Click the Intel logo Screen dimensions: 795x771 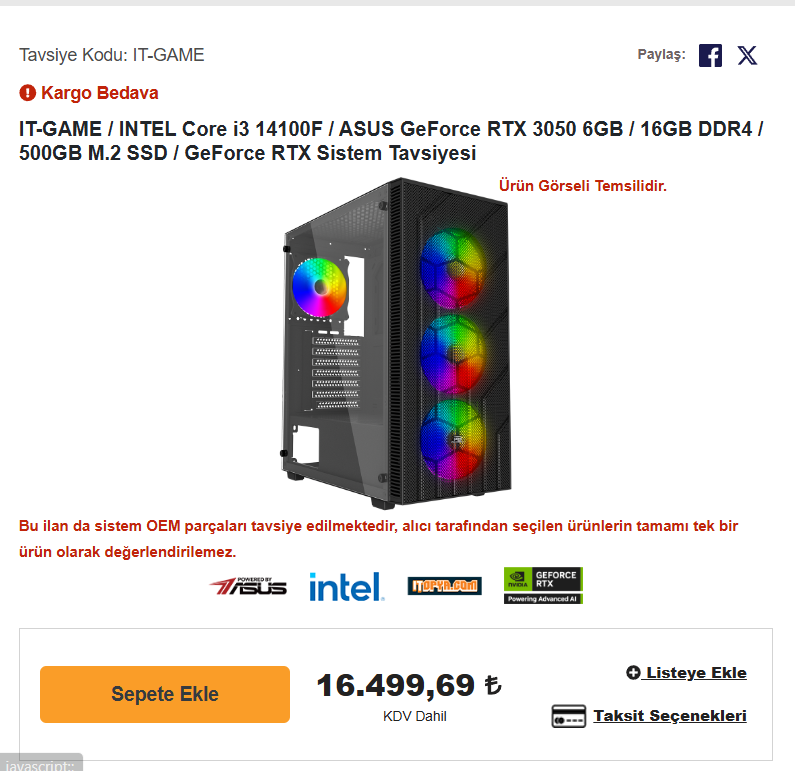346,586
